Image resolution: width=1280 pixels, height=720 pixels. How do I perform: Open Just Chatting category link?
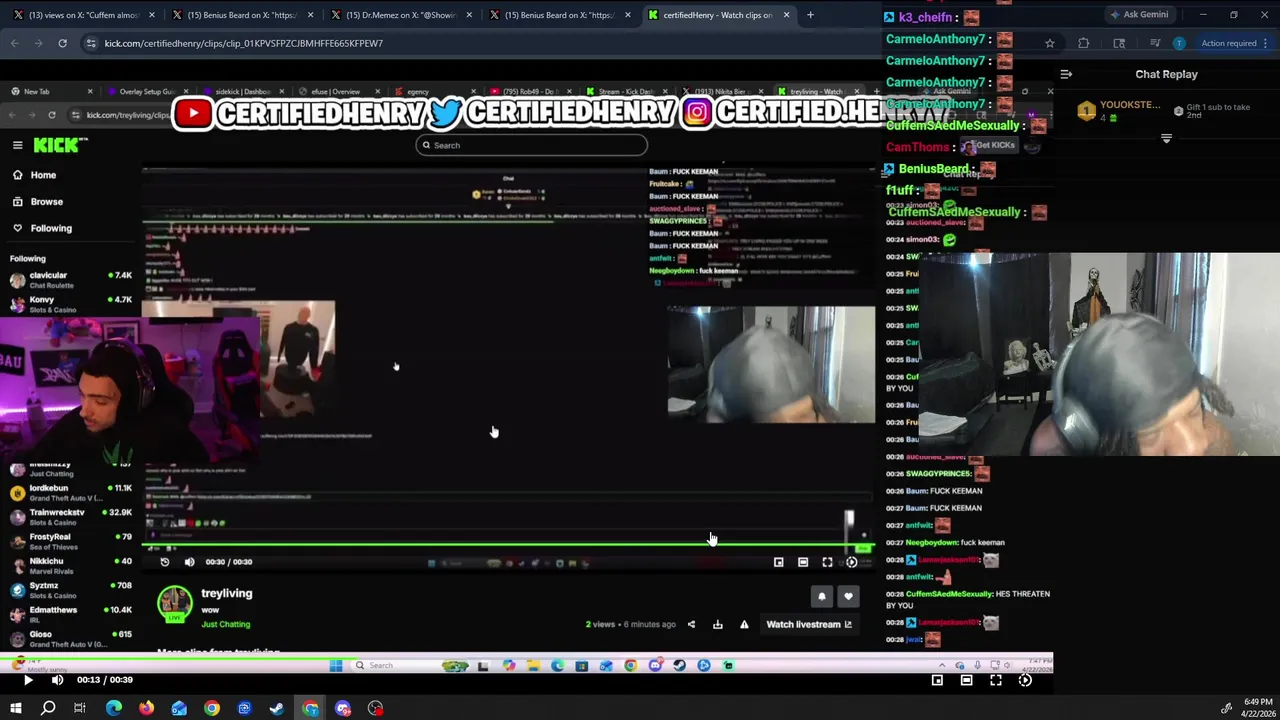click(225, 625)
